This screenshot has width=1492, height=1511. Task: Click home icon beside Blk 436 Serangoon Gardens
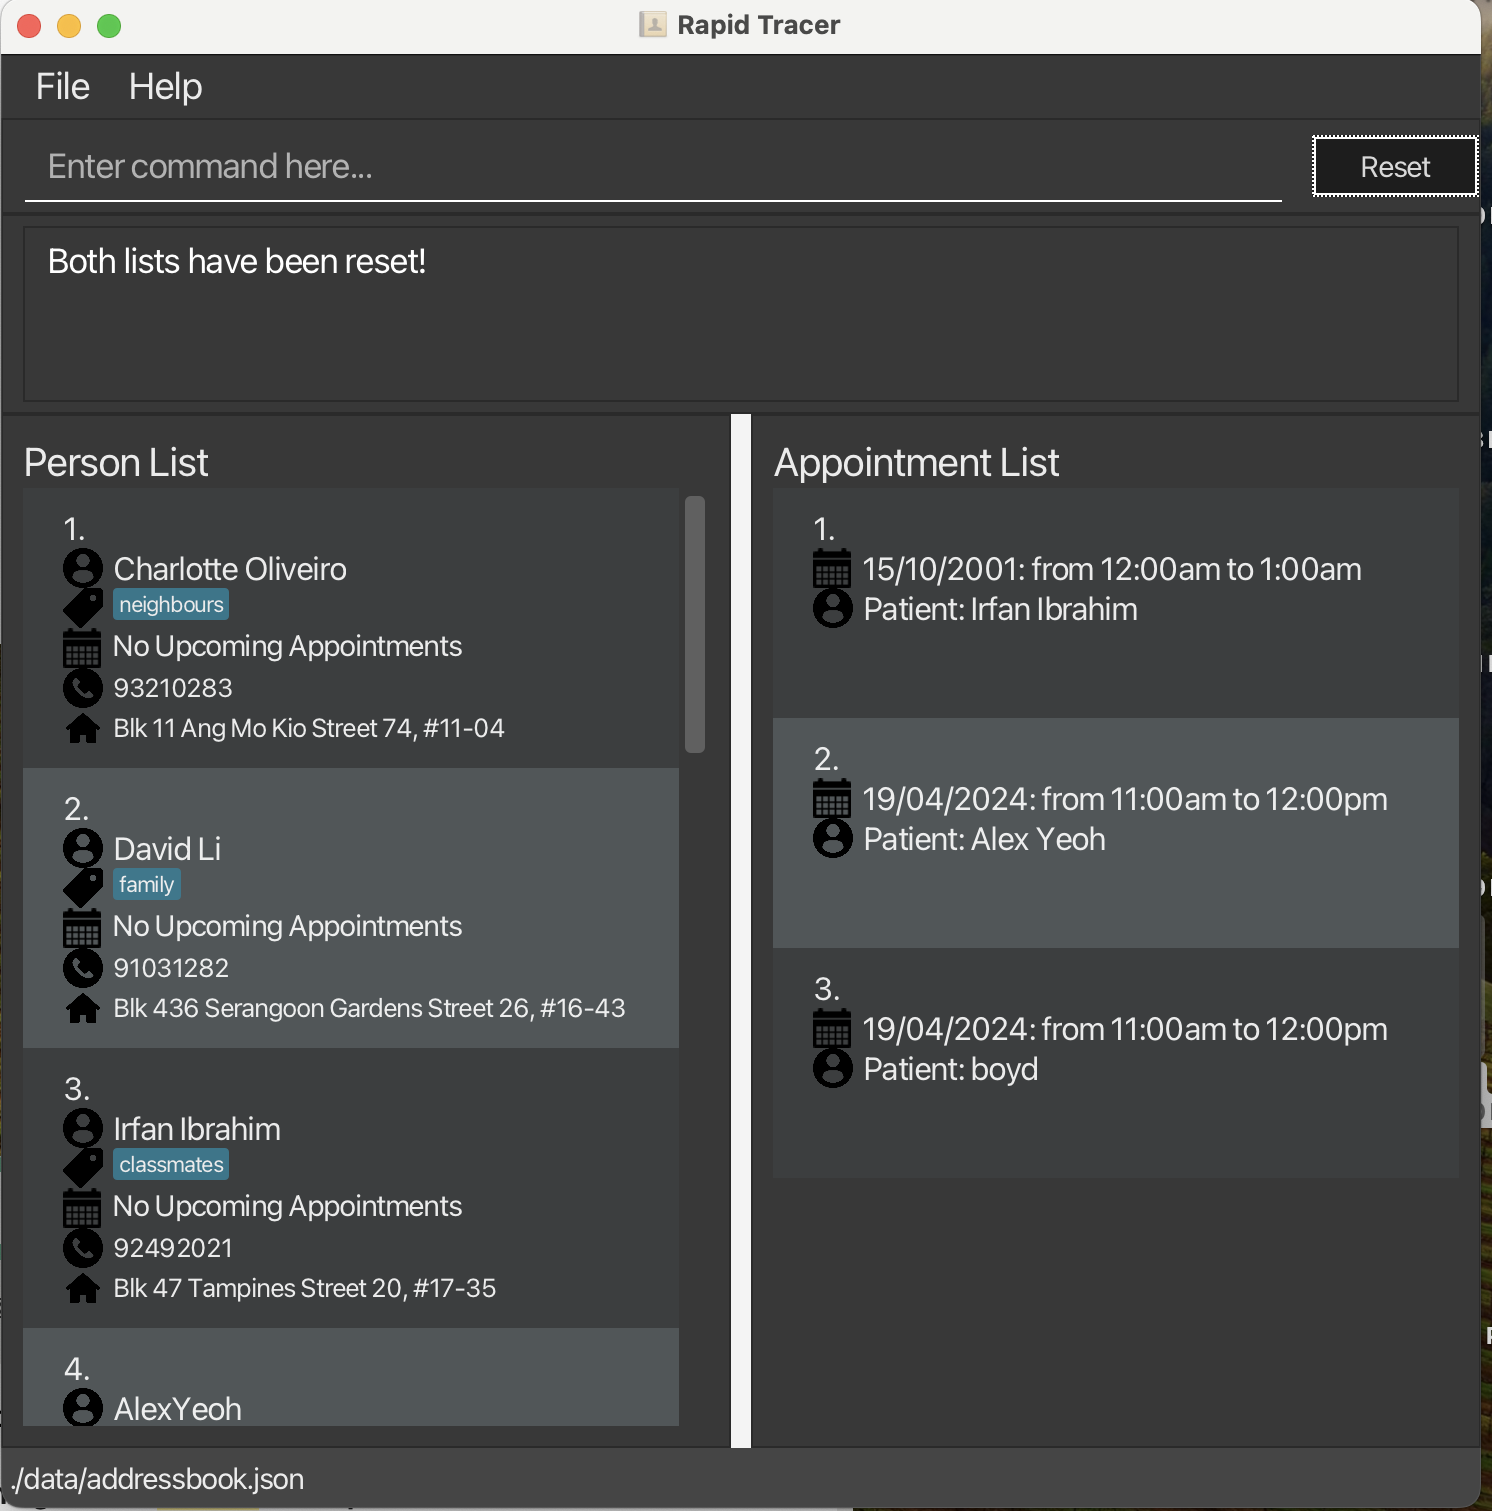pyautogui.click(x=83, y=1008)
